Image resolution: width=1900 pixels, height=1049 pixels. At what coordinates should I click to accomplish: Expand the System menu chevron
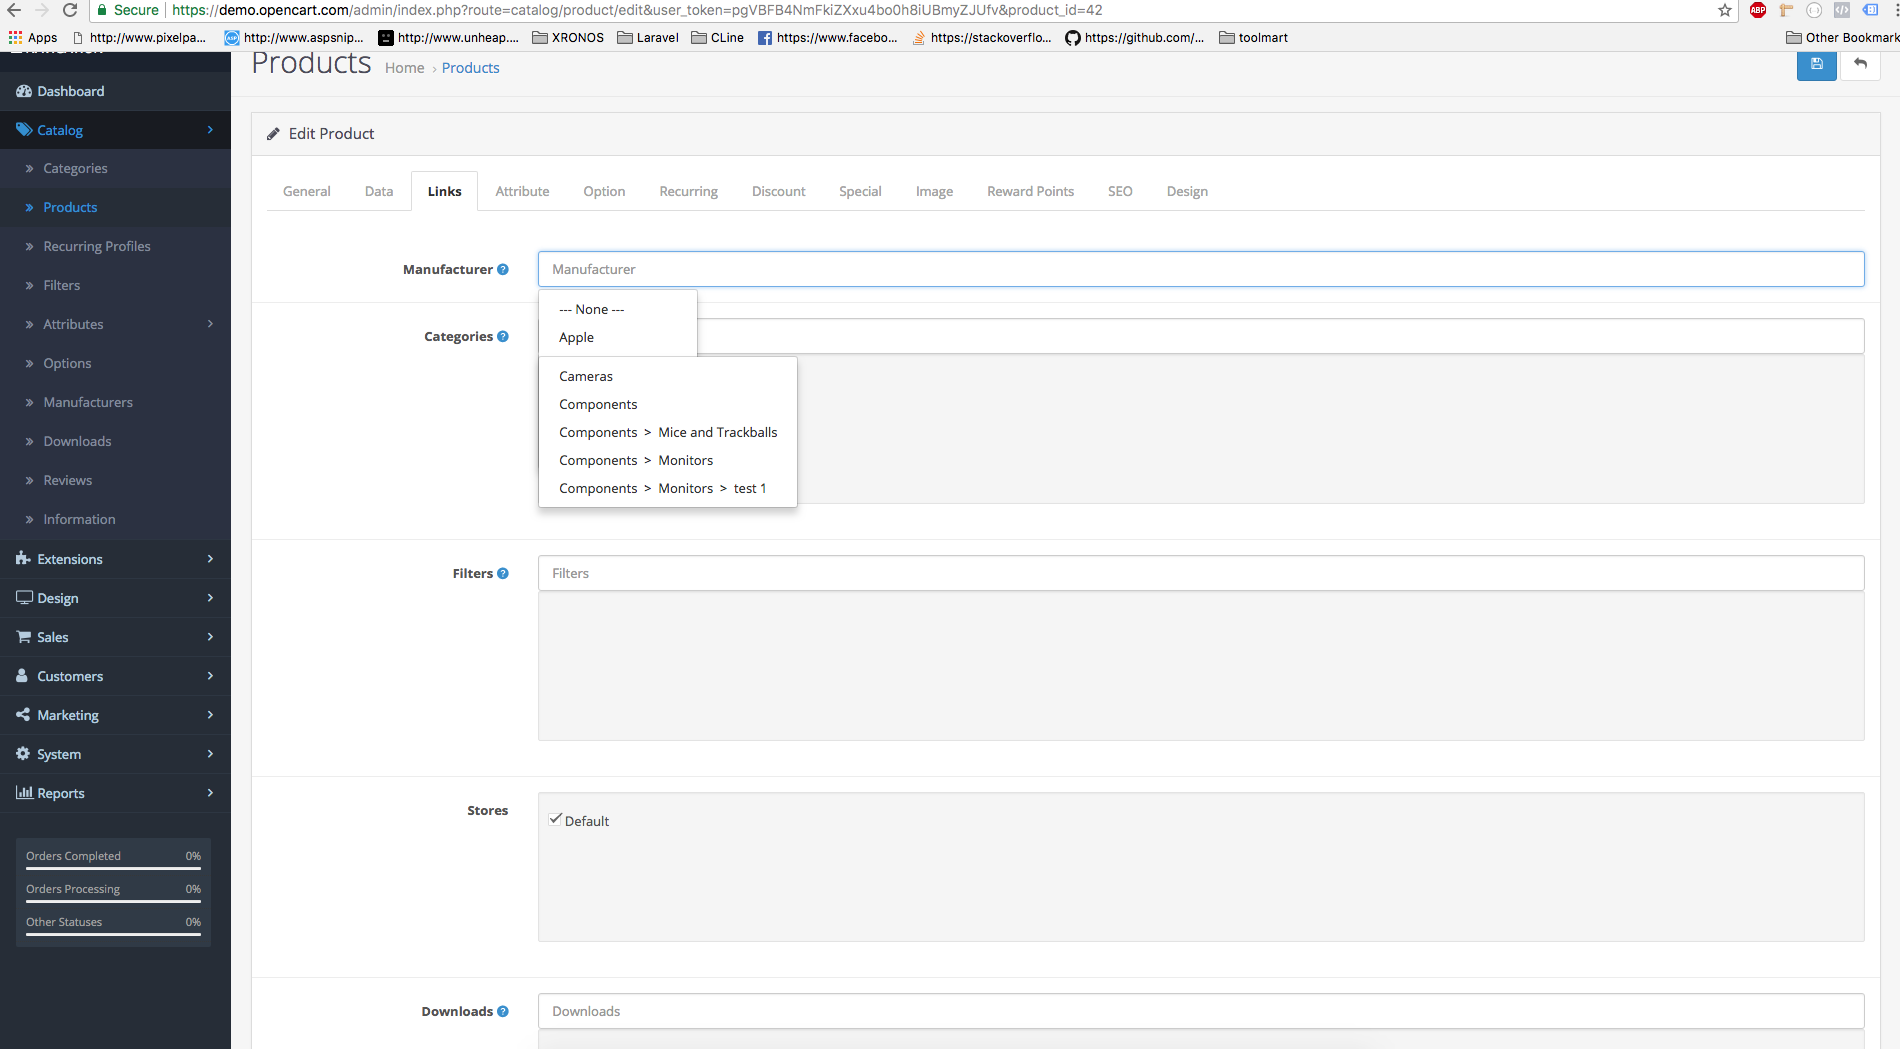[210, 753]
